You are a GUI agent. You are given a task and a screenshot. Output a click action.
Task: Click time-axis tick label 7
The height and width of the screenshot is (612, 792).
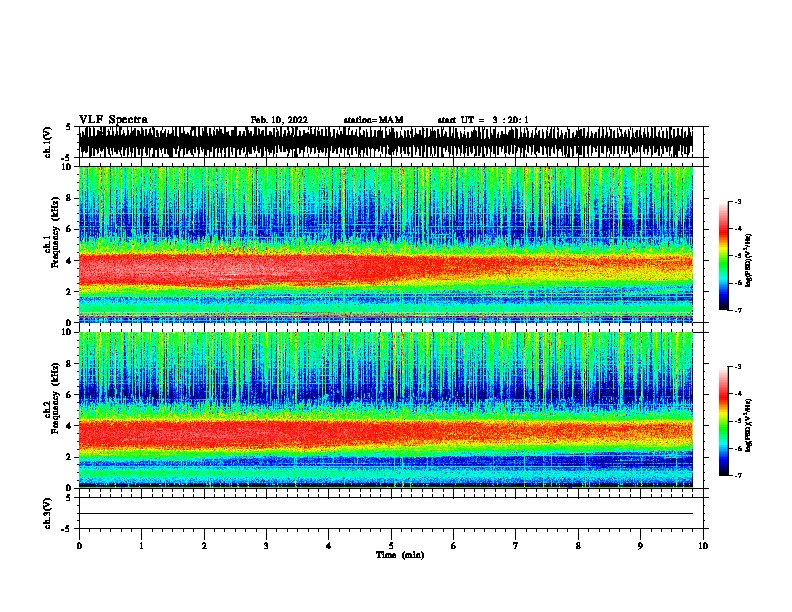(x=516, y=545)
